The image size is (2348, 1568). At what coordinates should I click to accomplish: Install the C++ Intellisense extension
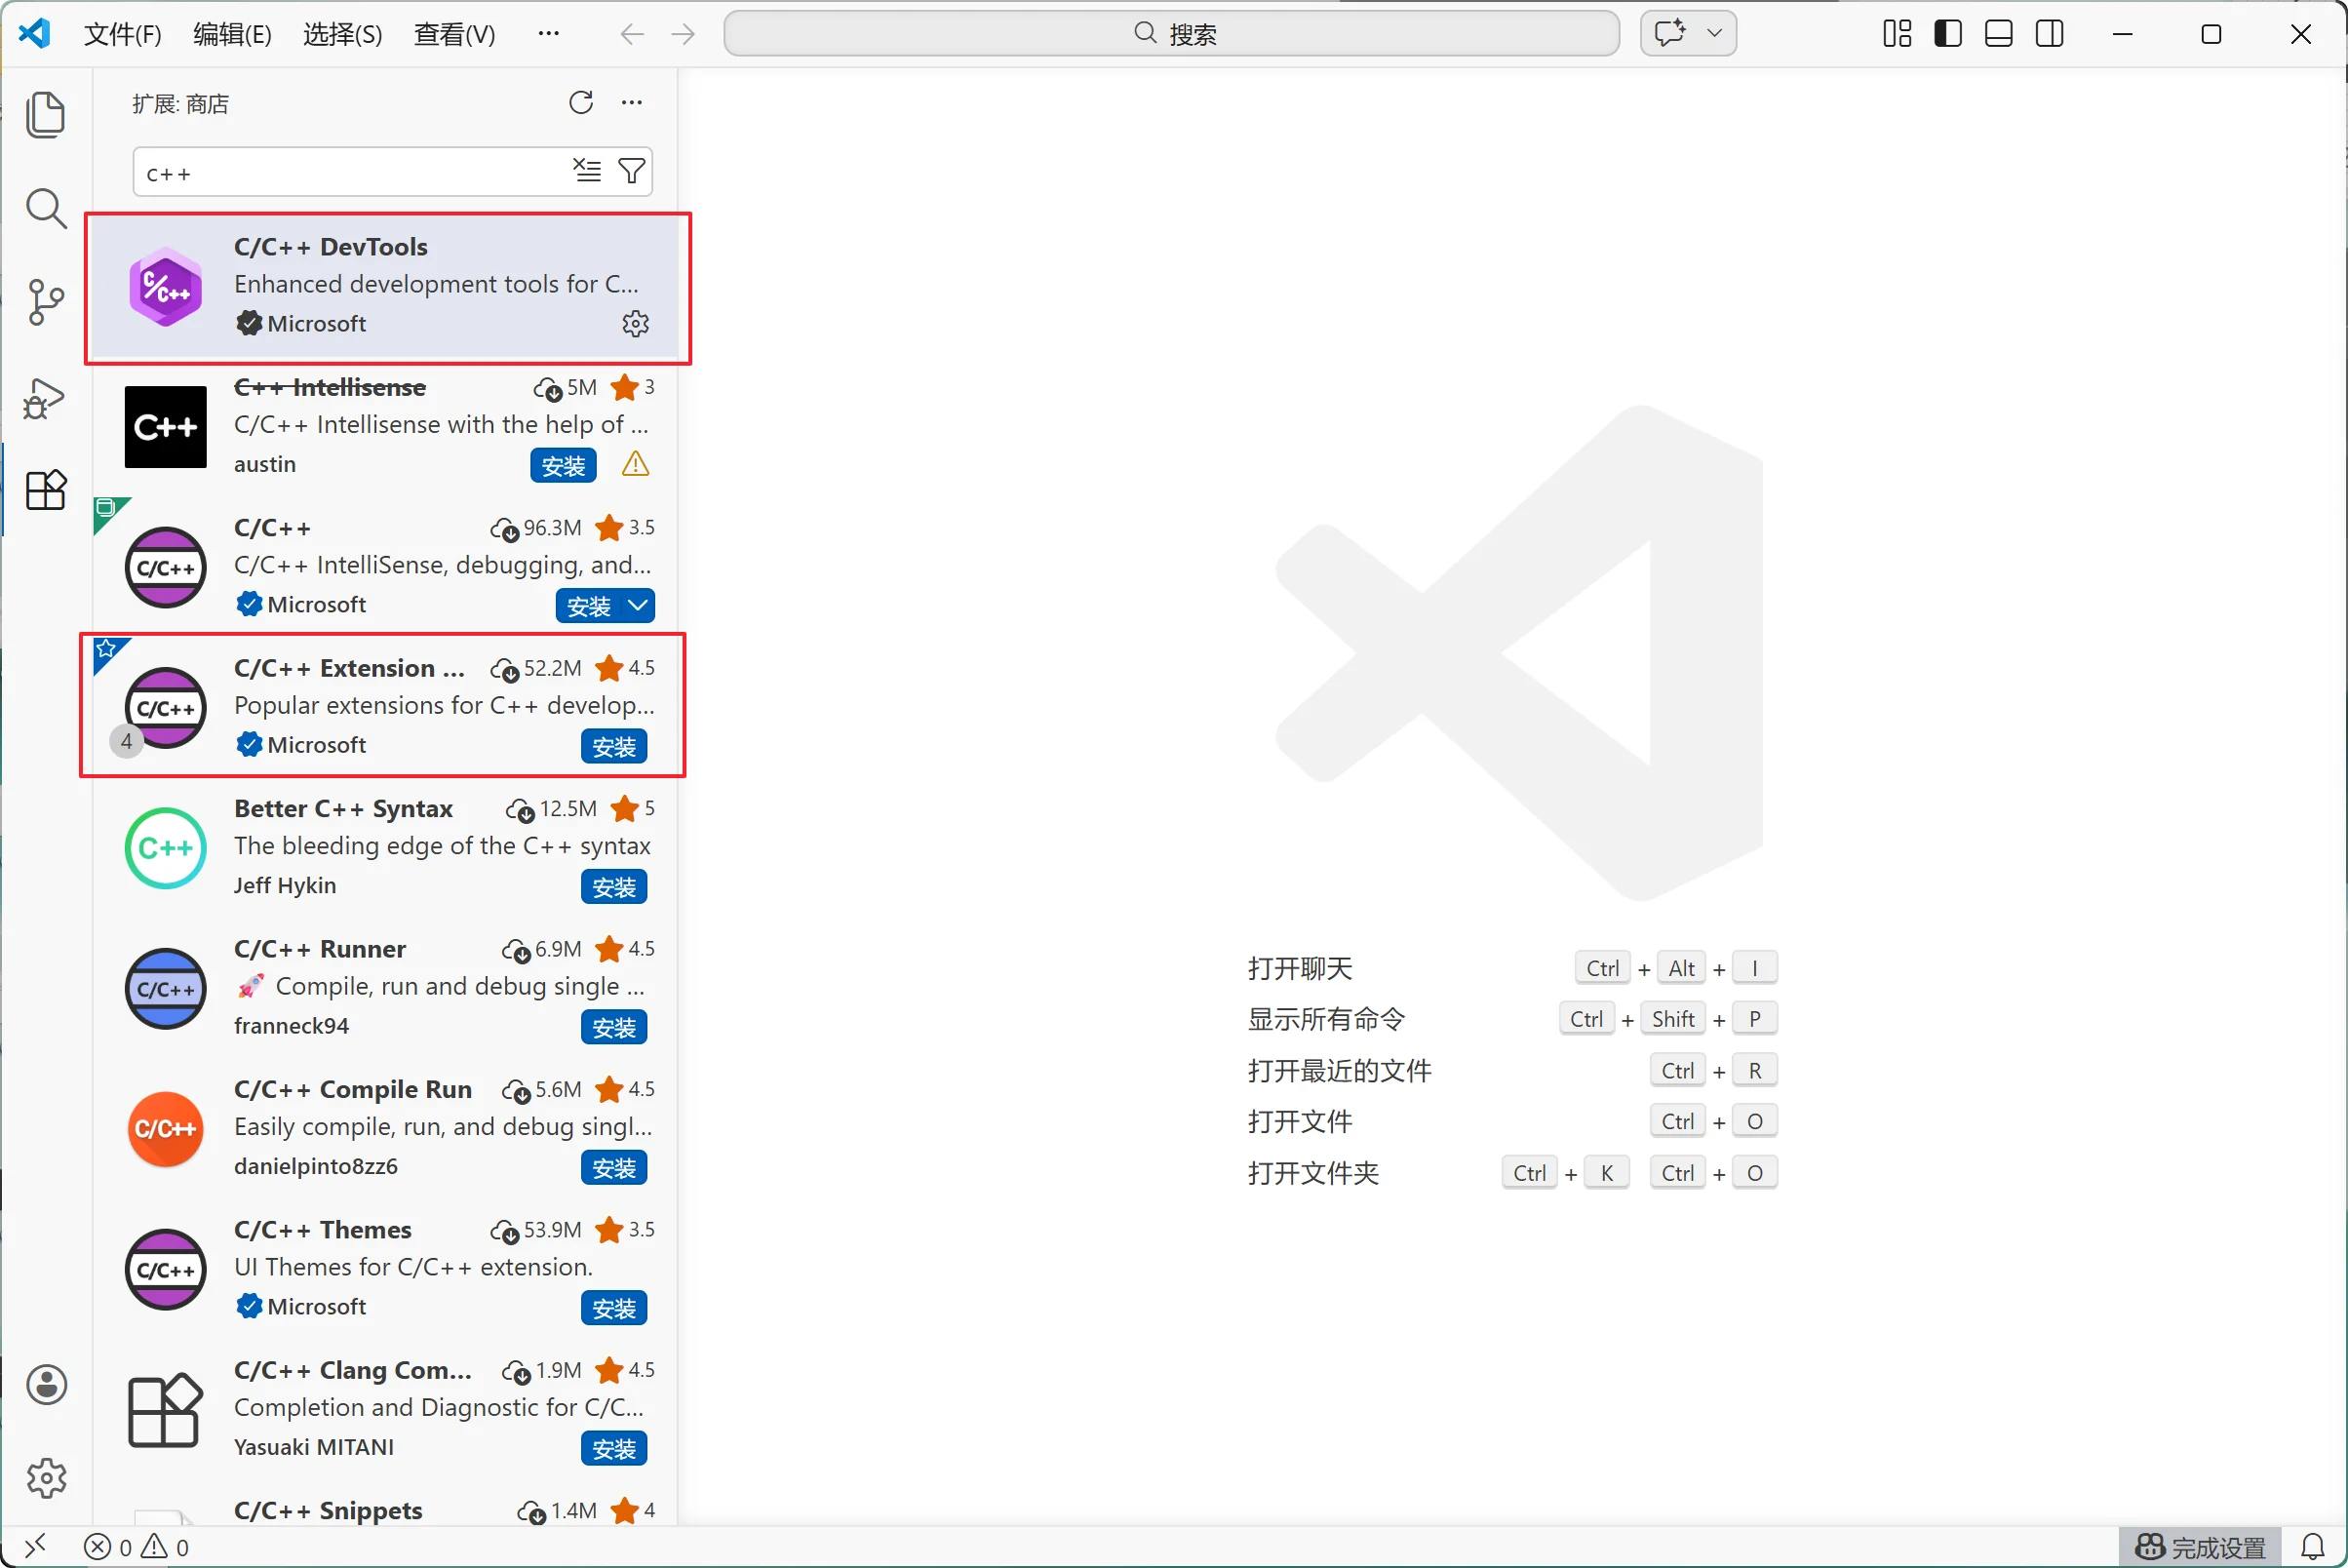tap(563, 466)
